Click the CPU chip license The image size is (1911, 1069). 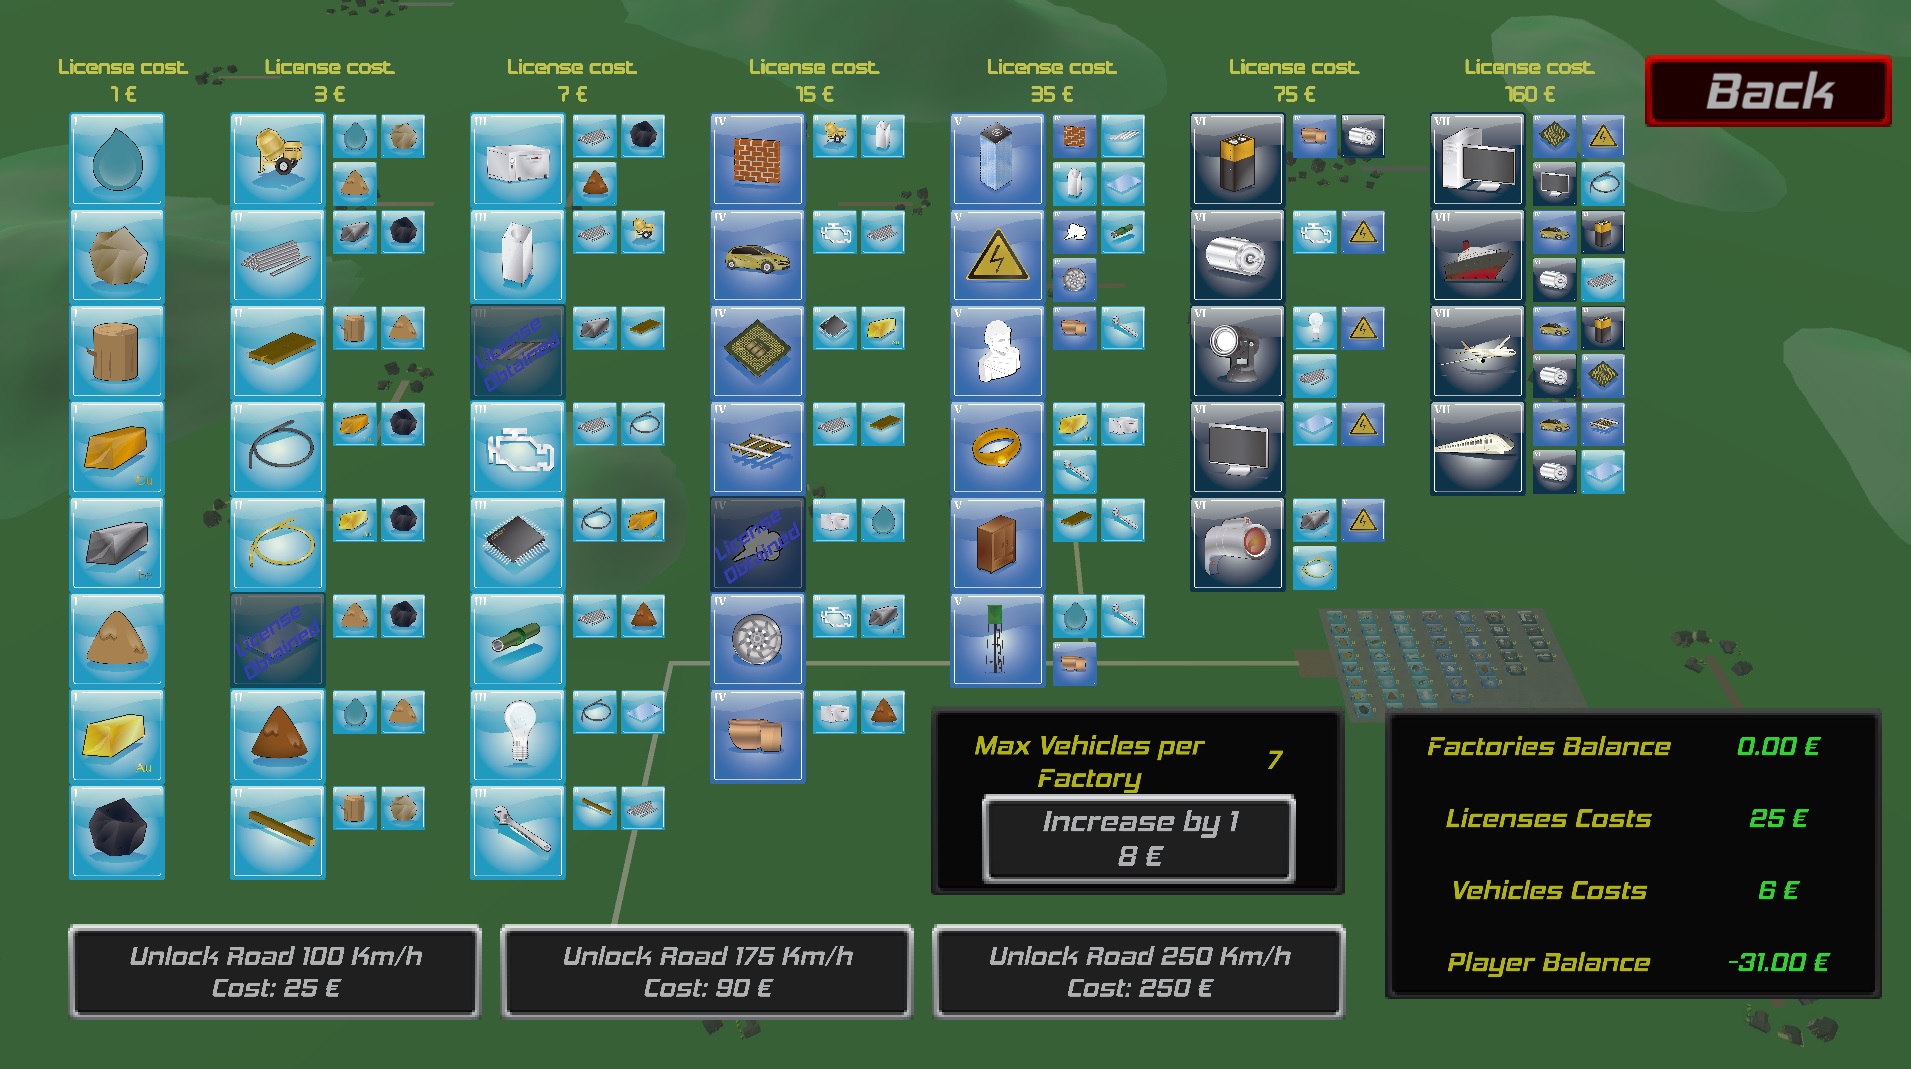pos(758,352)
